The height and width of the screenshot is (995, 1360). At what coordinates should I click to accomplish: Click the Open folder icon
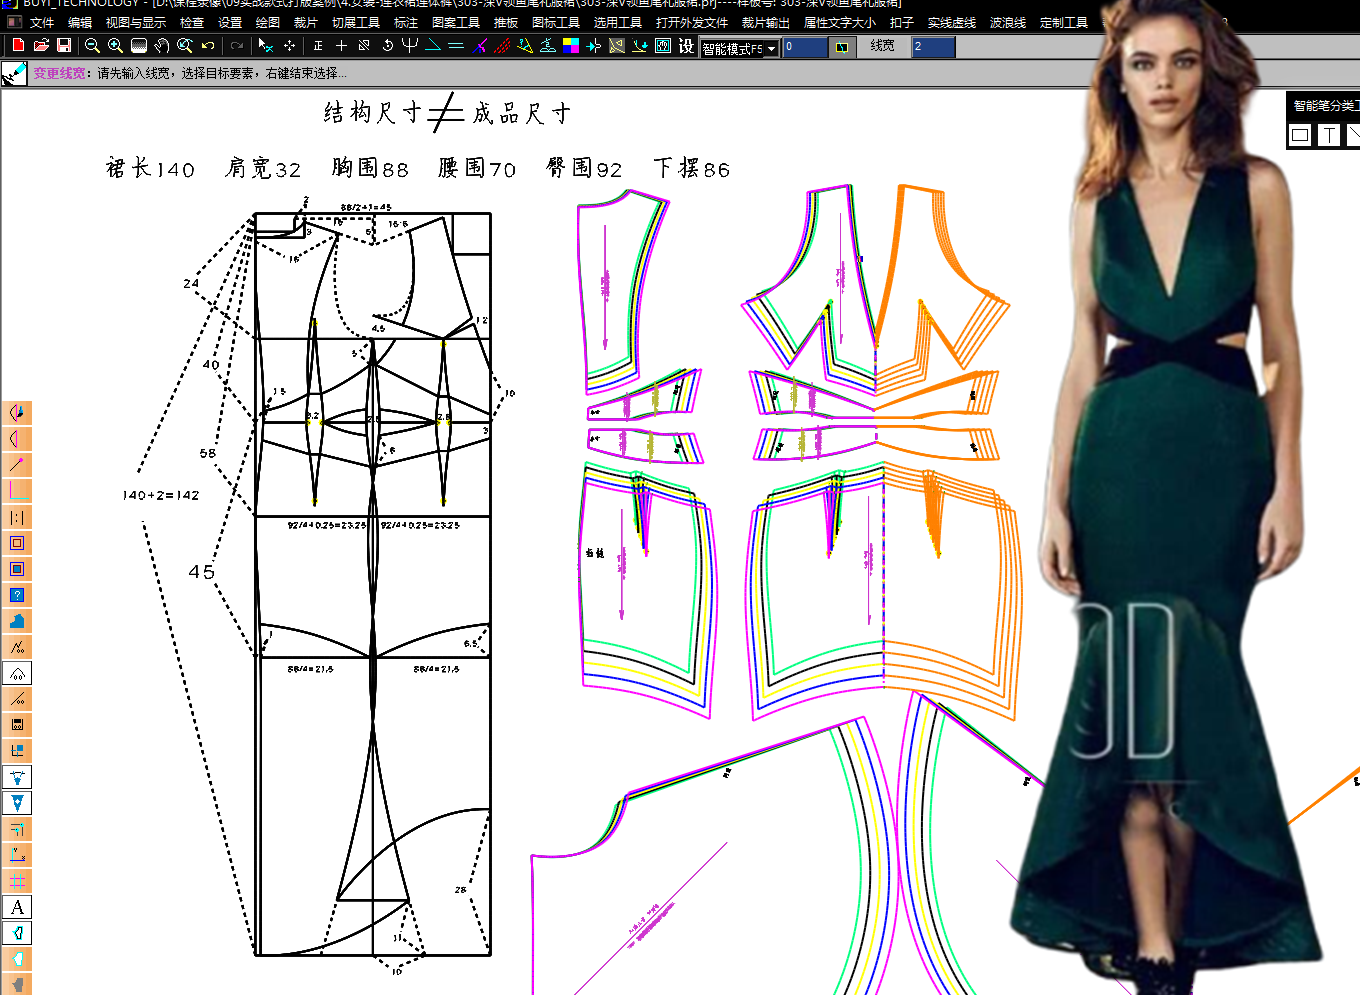click(41, 46)
